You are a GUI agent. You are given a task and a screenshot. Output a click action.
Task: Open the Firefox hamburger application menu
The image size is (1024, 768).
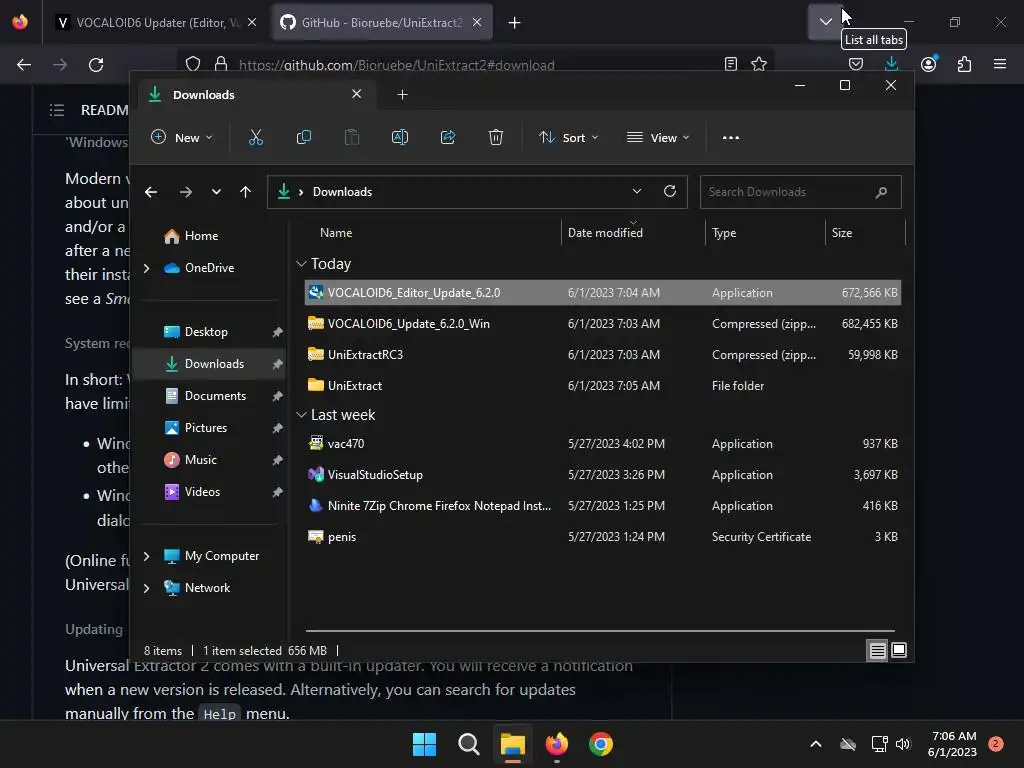[x=1000, y=64]
